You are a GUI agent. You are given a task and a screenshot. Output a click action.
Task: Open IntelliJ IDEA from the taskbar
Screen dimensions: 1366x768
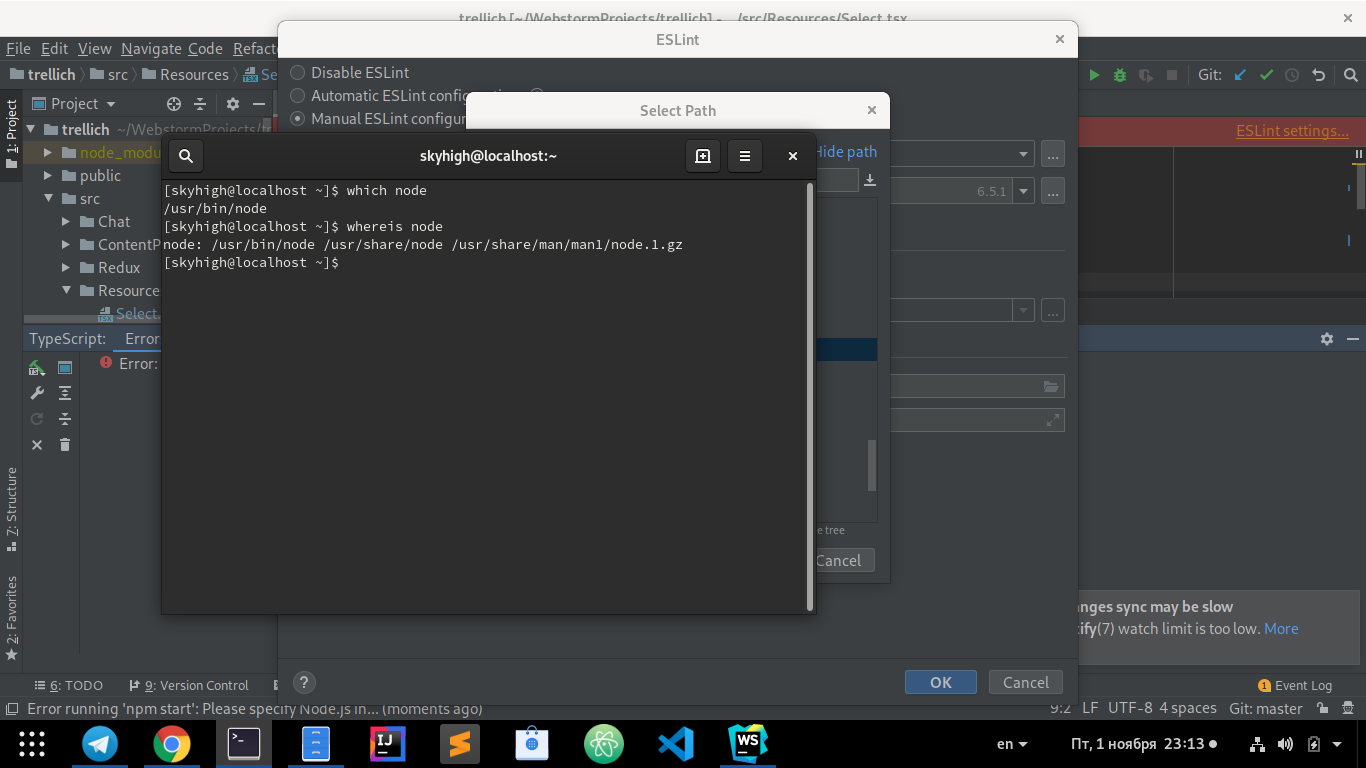[x=388, y=744]
